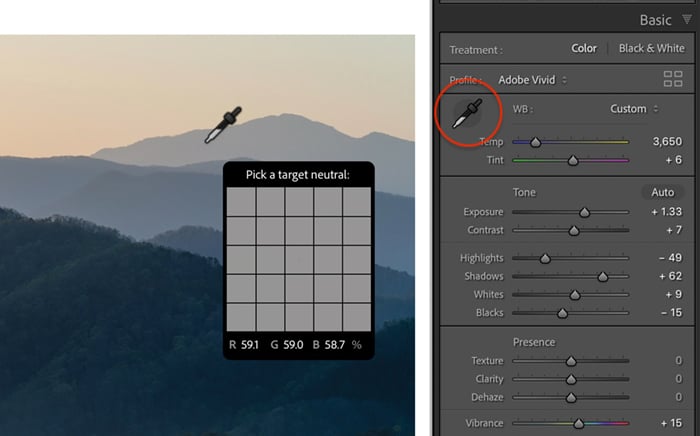Collapse the Basic panel triangle
Image resolution: width=700 pixels, height=436 pixels.
click(x=687, y=19)
